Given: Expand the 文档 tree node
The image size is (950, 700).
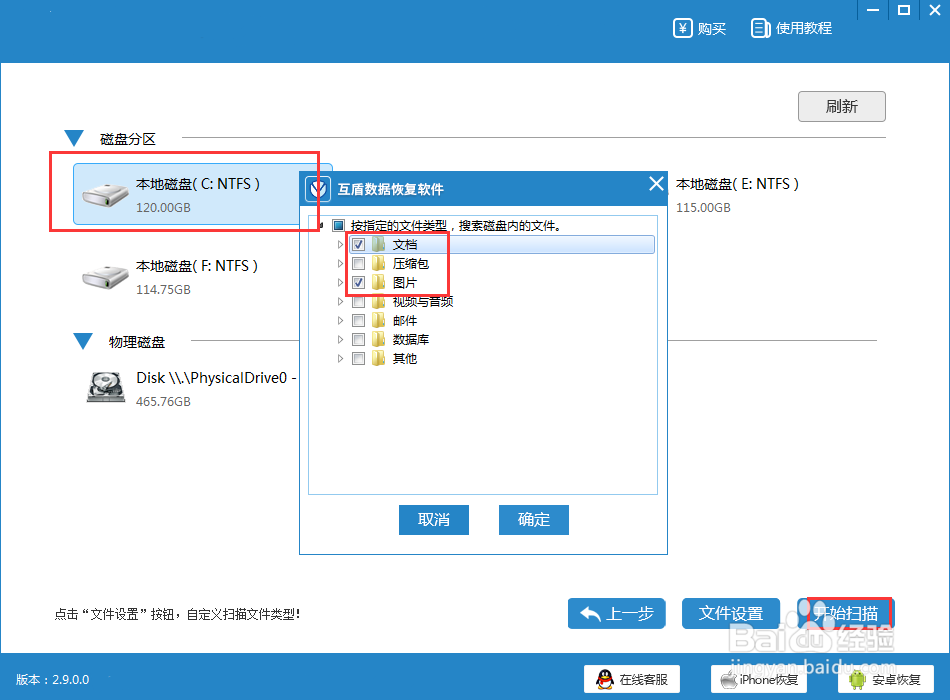Looking at the screenshot, I should (x=340, y=244).
